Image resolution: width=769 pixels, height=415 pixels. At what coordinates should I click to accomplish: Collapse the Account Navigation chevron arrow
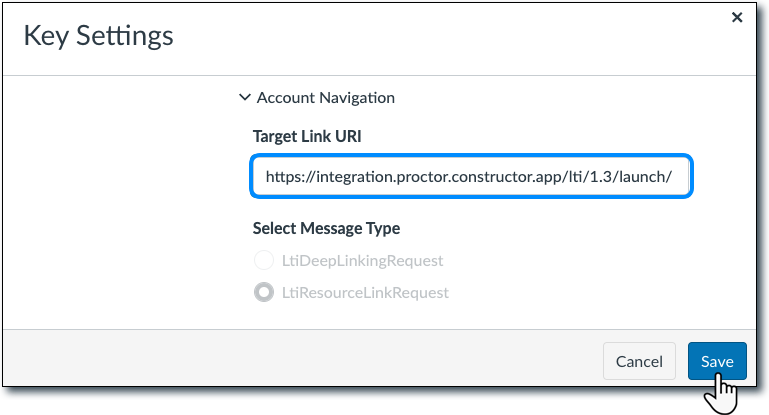(244, 98)
